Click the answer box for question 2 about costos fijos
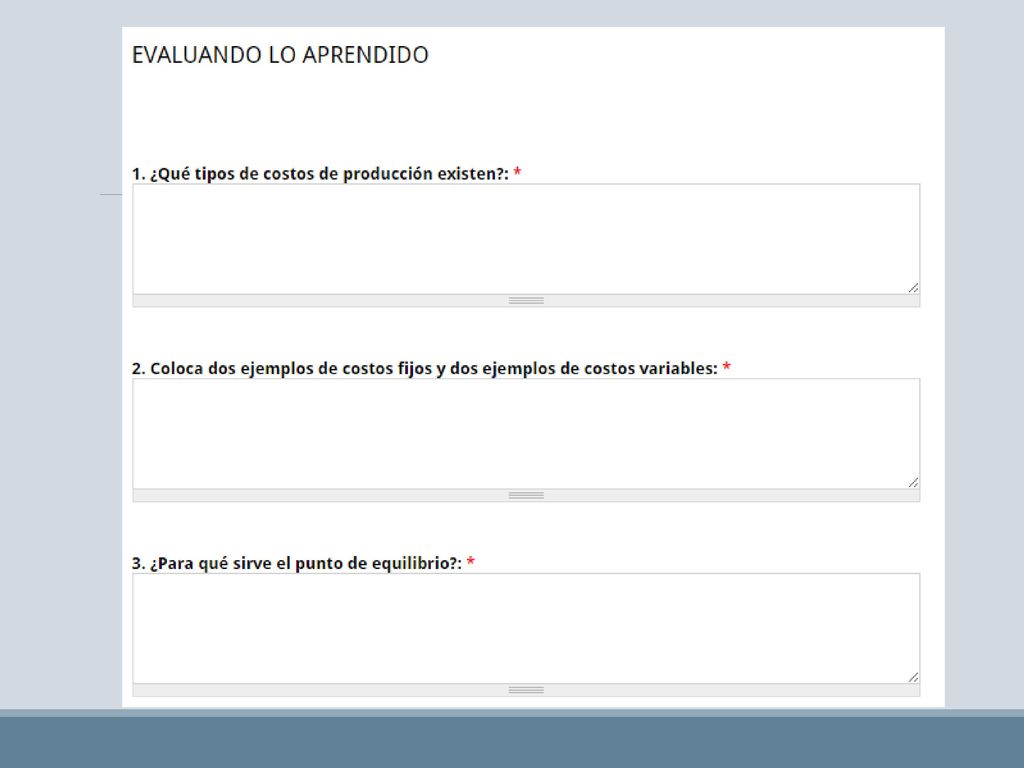Screen dimensions: 1024x768 pyautogui.click(x=526, y=434)
